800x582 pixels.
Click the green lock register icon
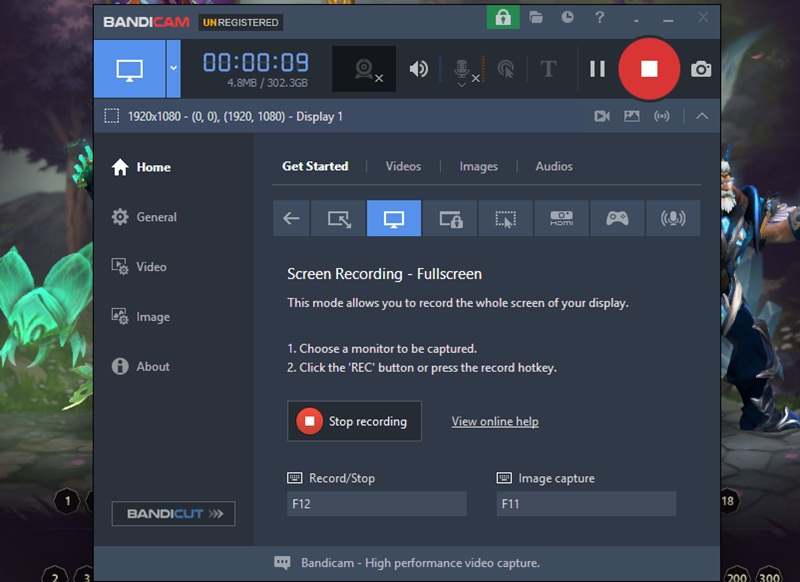503,18
